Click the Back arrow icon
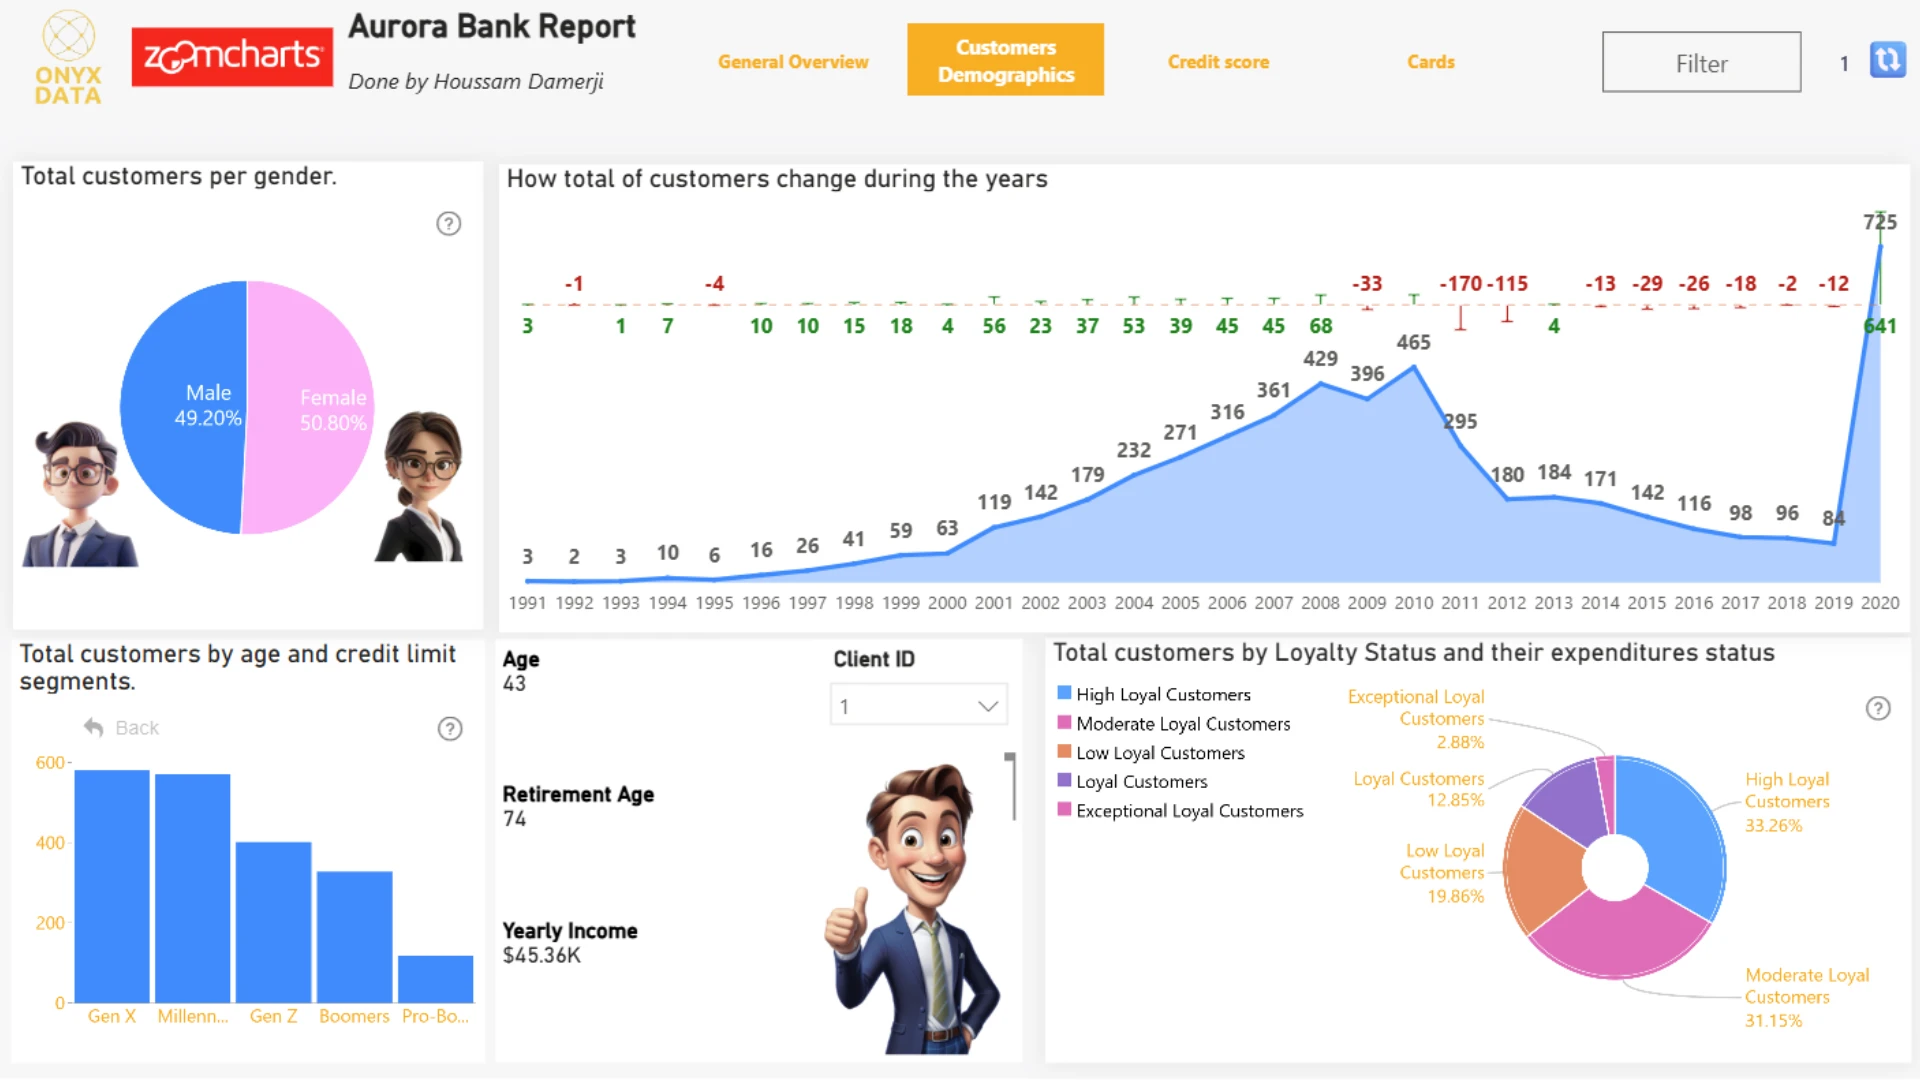This screenshot has width=1920, height=1080. click(94, 727)
